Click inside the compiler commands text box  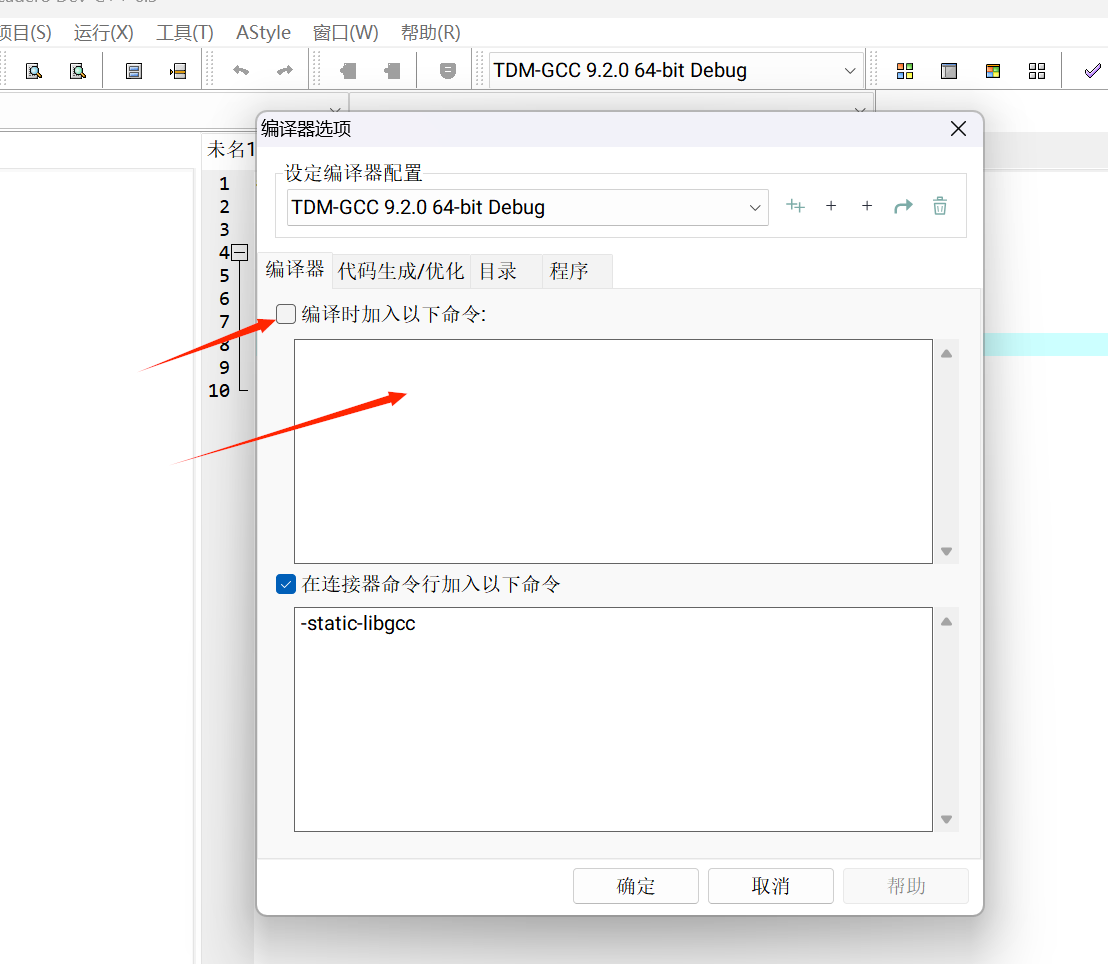tap(613, 451)
